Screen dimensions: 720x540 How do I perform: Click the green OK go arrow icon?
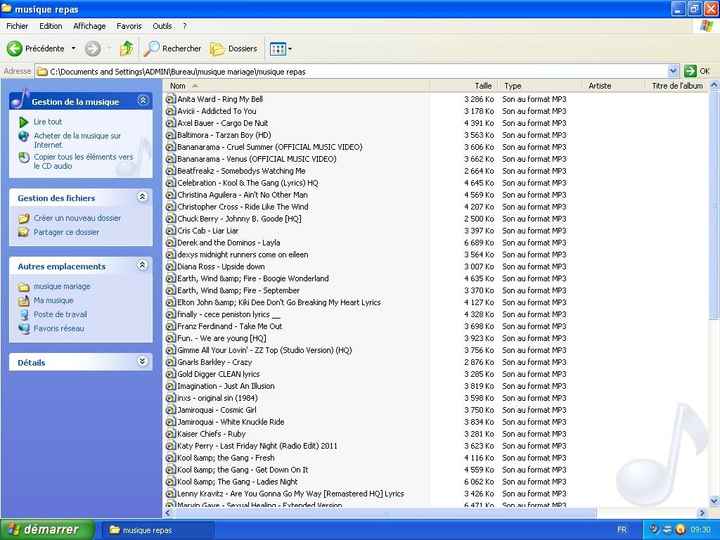[x=690, y=71]
